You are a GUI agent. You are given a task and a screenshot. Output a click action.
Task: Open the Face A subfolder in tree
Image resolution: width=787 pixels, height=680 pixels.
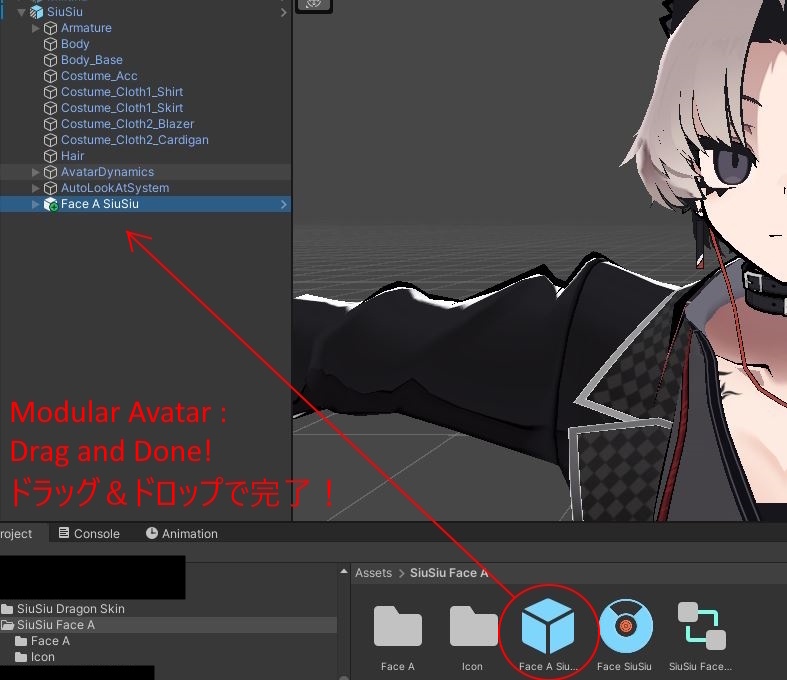tap(50, 641)
